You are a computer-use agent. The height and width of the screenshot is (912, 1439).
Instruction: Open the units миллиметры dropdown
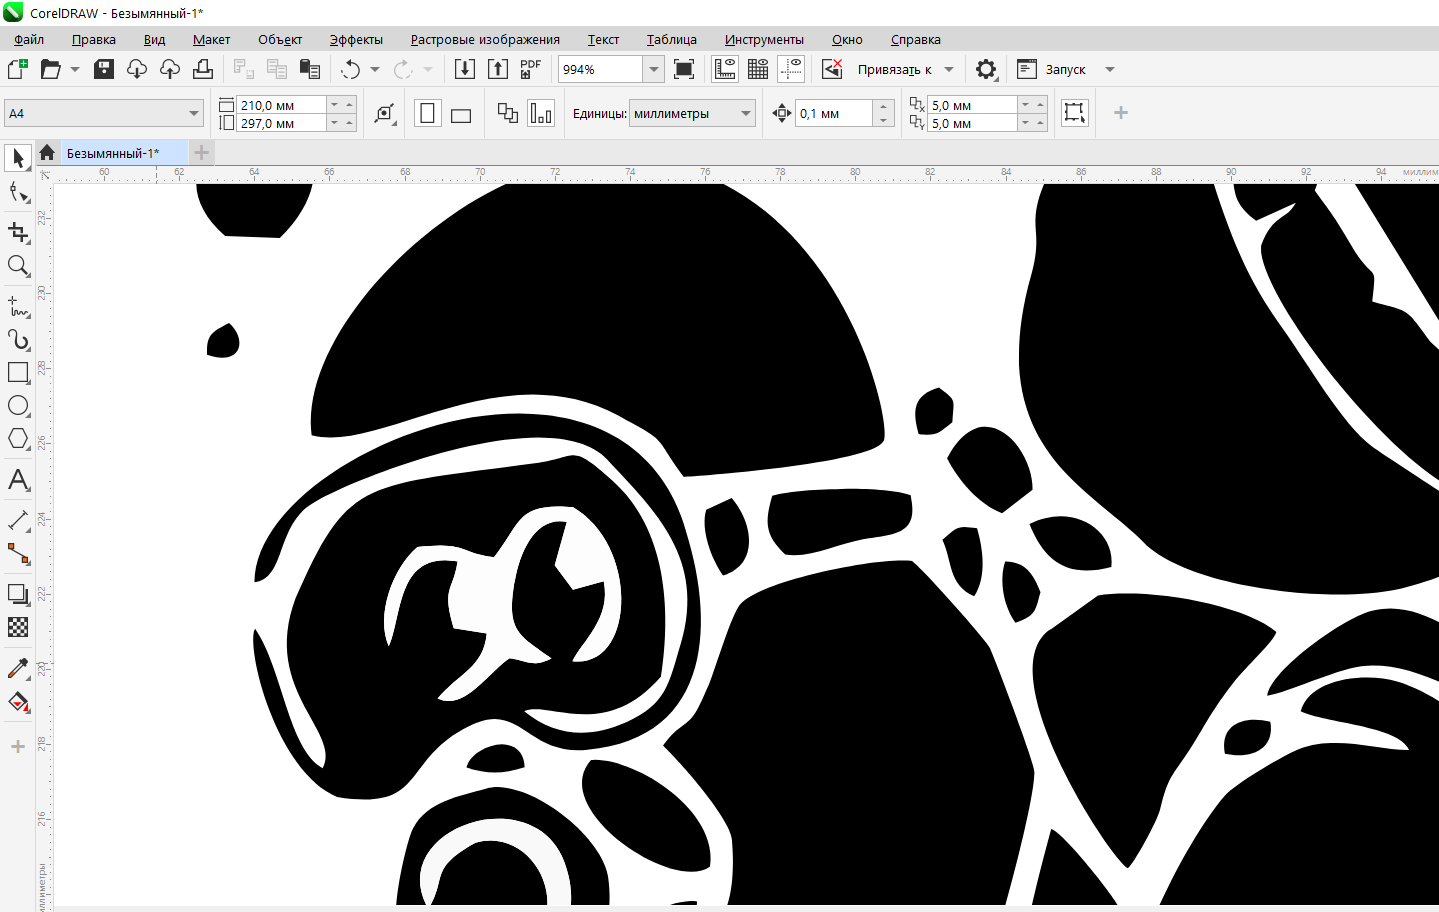coord(745,113)
